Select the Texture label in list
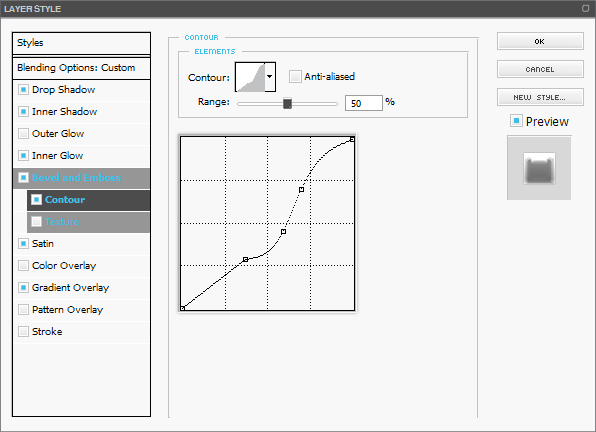 [x=62, y=222]
